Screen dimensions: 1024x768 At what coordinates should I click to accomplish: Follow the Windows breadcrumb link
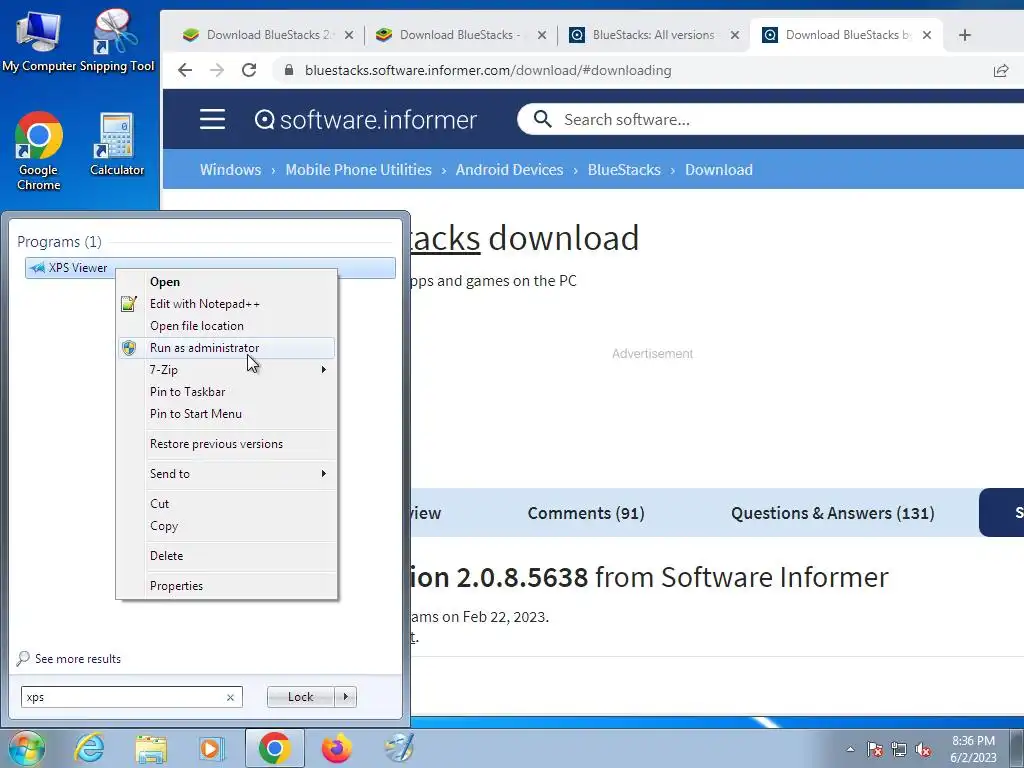(231, 170)
